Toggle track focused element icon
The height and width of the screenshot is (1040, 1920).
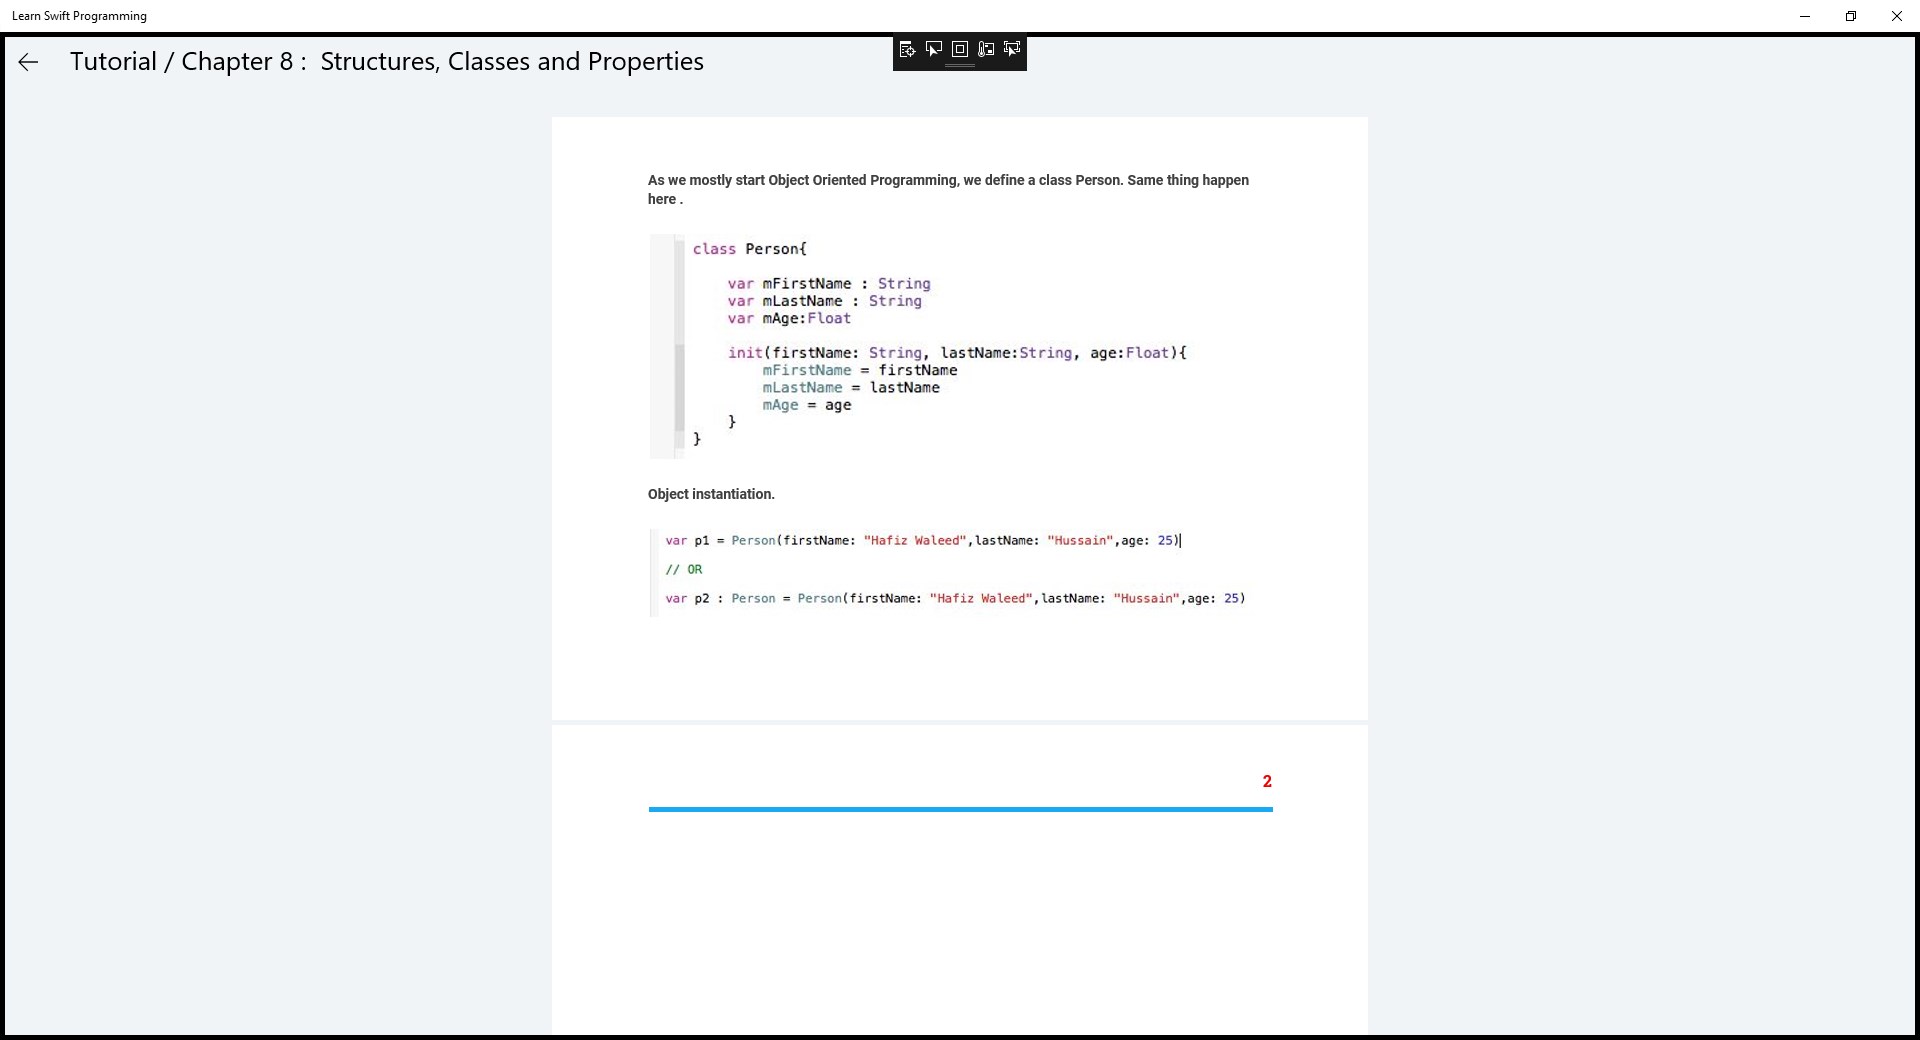tap(1012, 49)
